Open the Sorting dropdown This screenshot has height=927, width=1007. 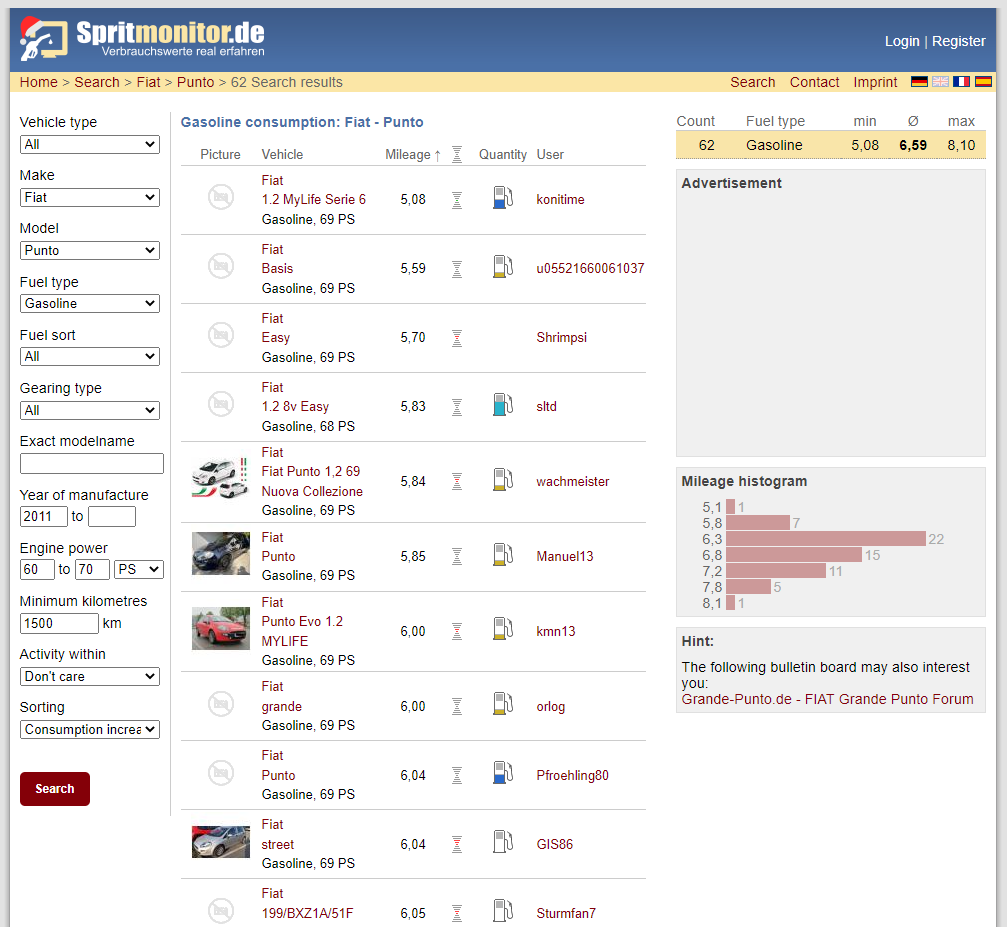[x=90, y=729]
